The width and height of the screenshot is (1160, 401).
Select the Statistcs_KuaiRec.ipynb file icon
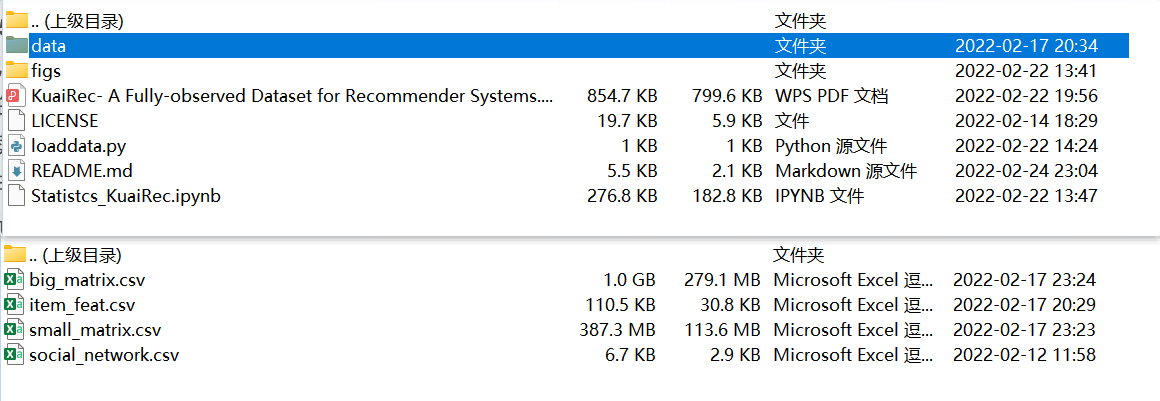tap(16, 196)
